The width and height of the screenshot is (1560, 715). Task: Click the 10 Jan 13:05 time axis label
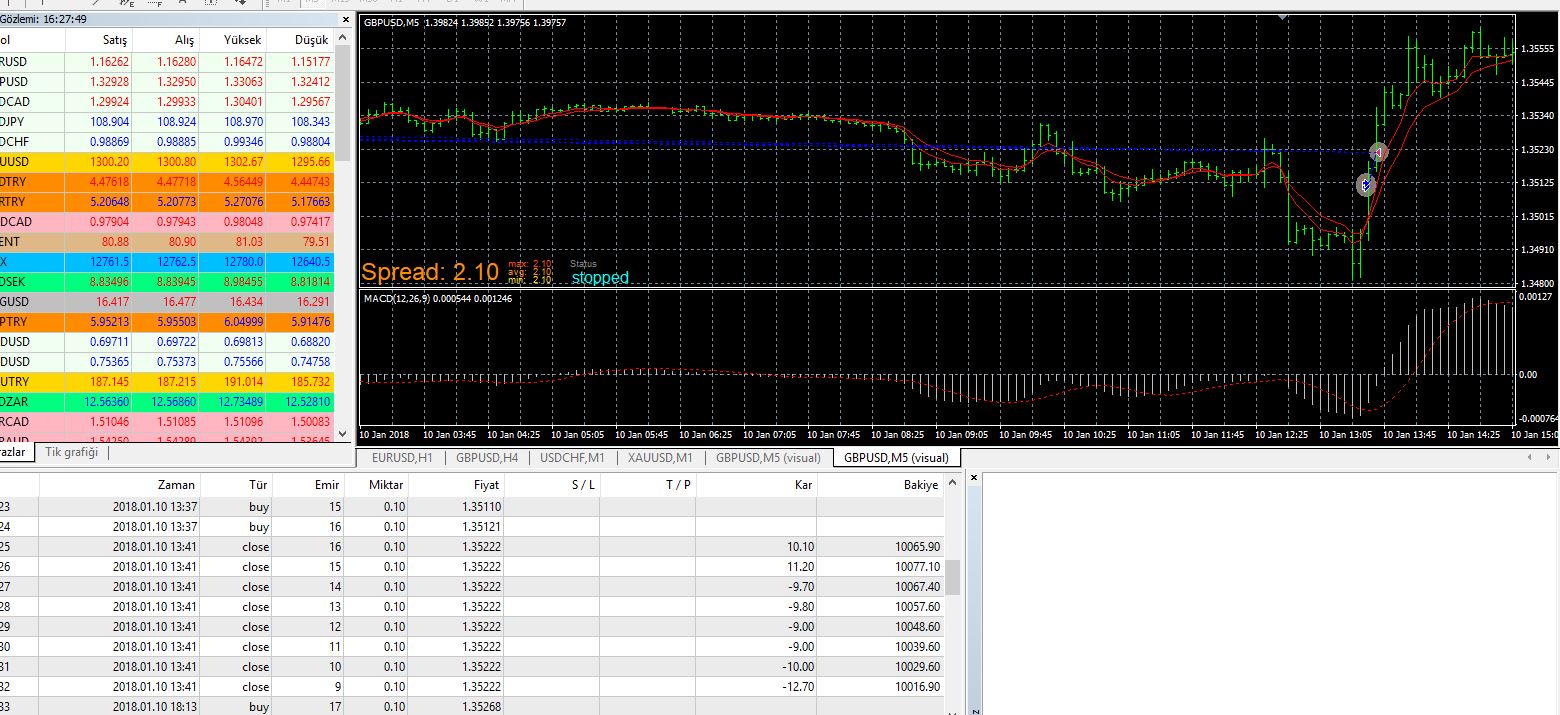tap(1346, 435)
